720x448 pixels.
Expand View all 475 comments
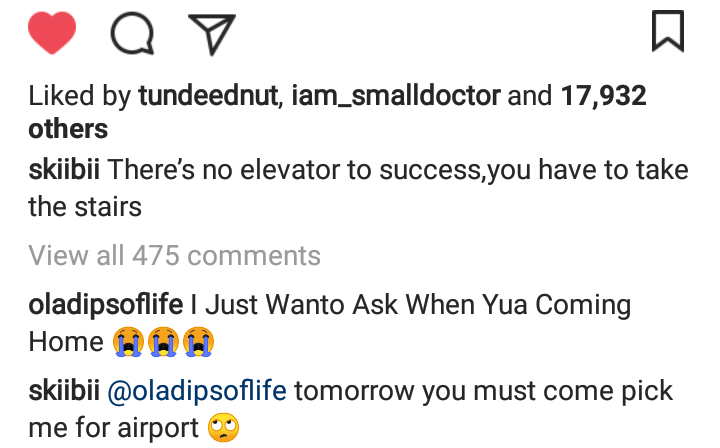click(174, 255)
